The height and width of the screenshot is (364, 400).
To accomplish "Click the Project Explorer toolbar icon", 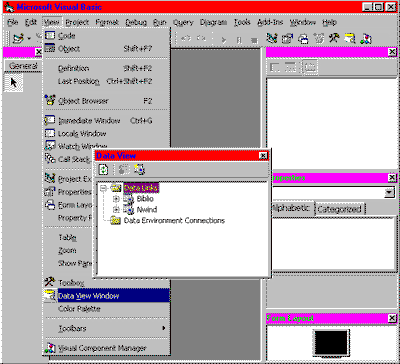I will 272,38.
